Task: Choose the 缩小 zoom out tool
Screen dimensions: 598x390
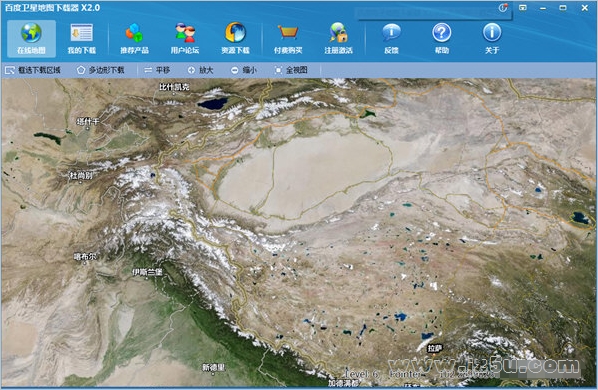Action: 244,70
